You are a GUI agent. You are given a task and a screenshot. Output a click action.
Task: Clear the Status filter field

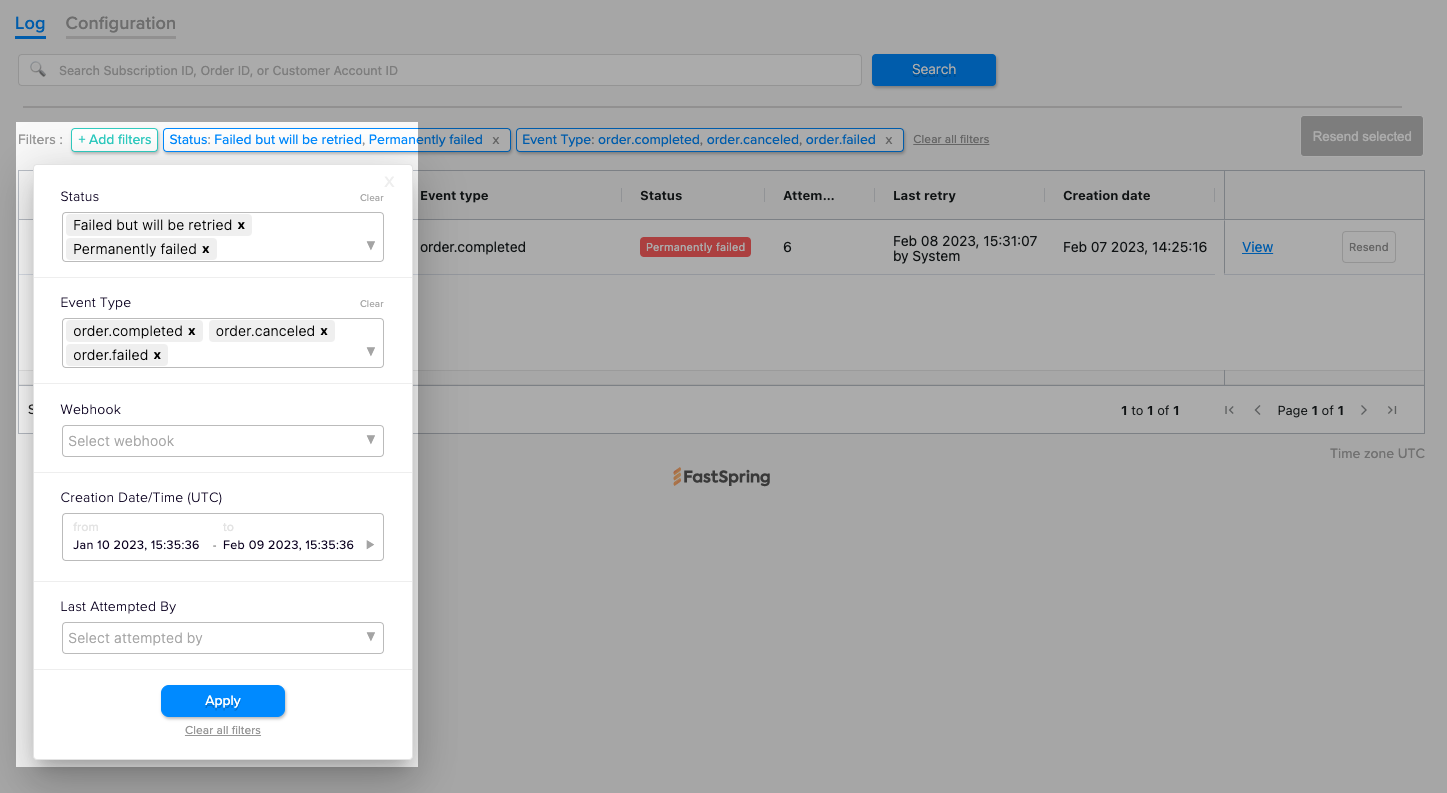point(372,198)
